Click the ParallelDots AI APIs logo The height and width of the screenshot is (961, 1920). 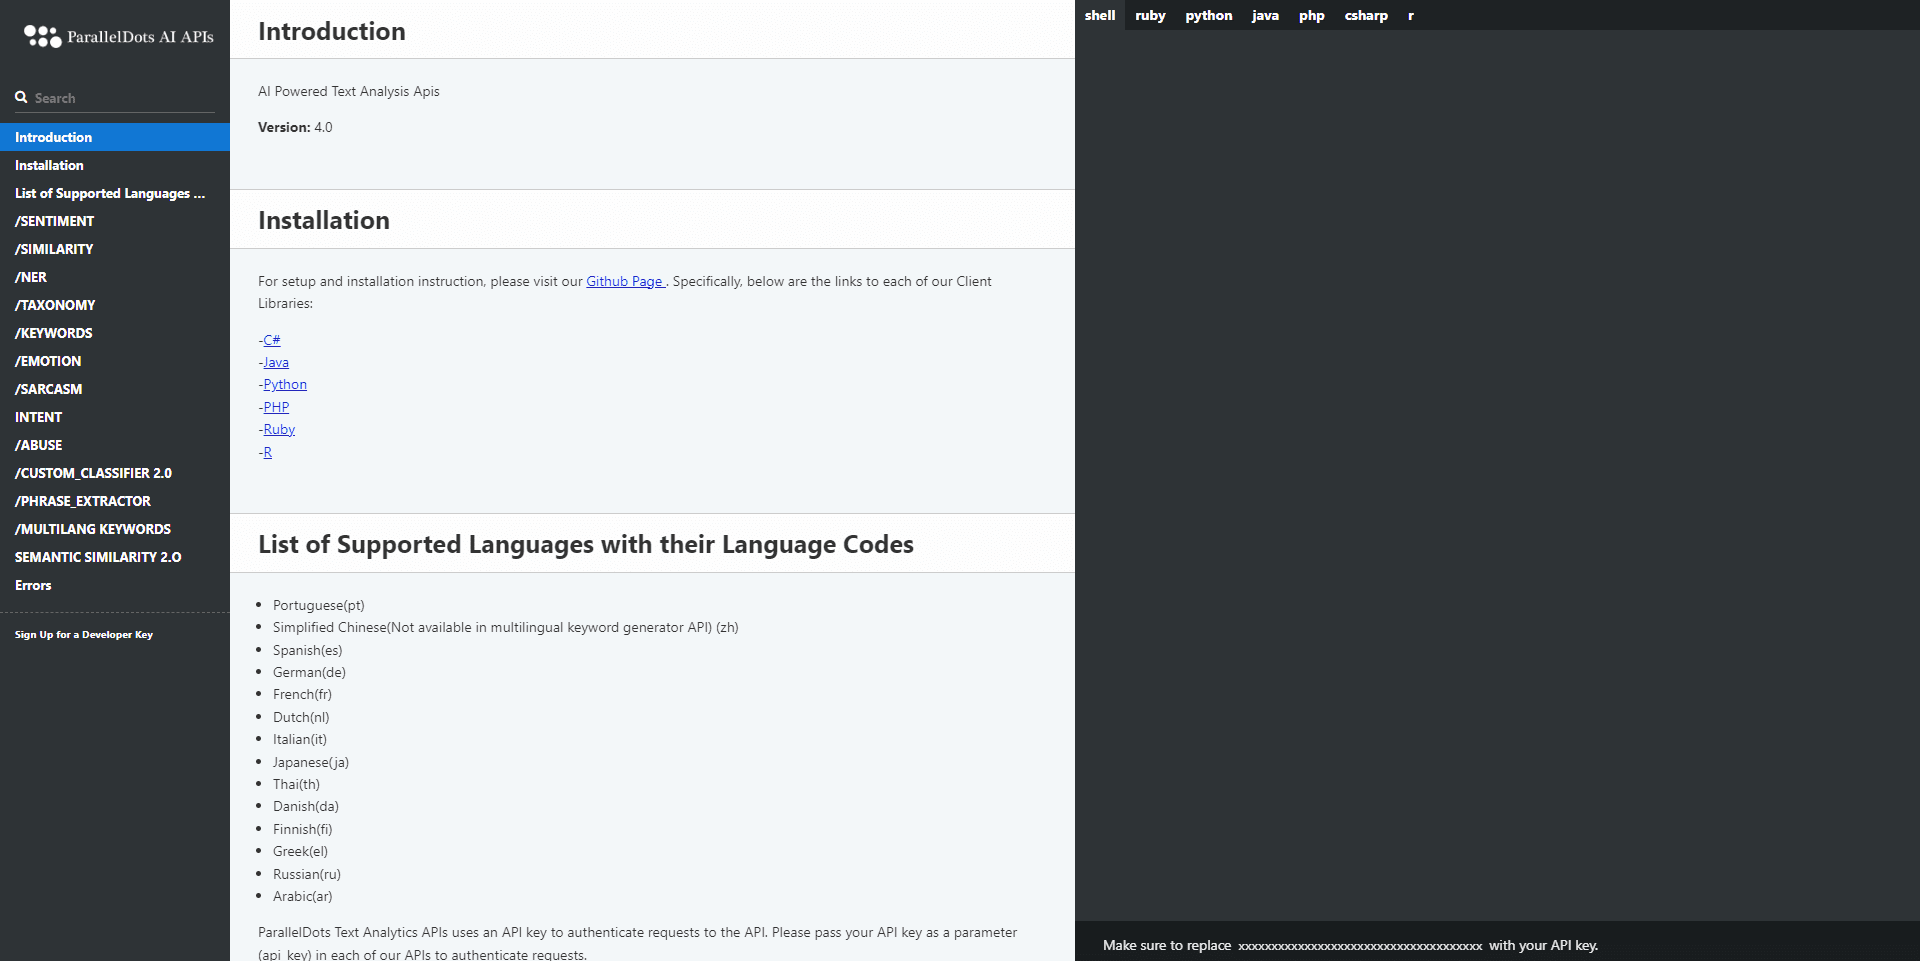point(118,37)
